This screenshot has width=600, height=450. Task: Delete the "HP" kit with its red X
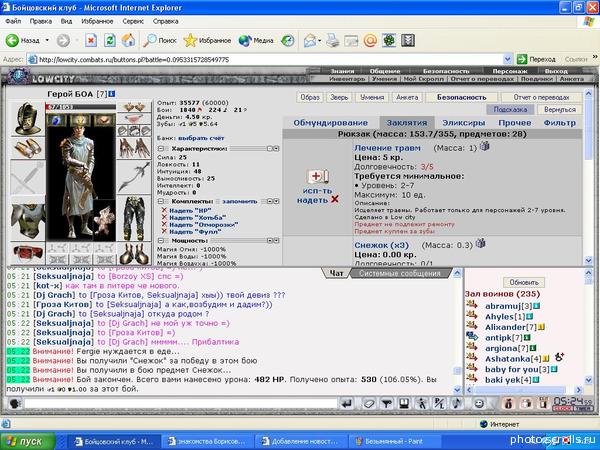[x=164, y=210]
